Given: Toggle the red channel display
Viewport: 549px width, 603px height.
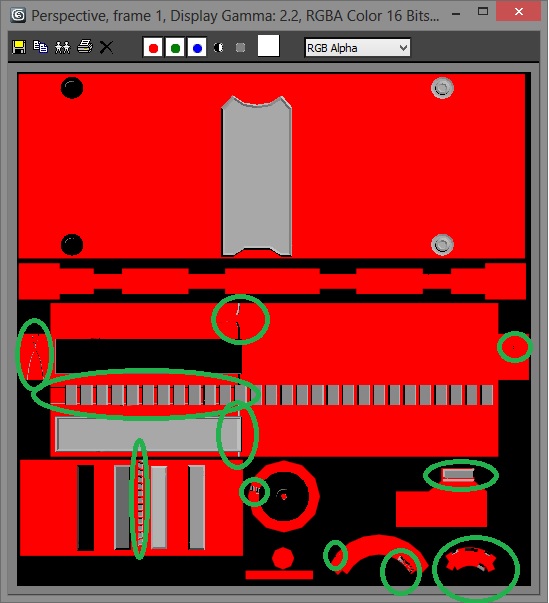Looking at the screenshot, I should 153,48.
